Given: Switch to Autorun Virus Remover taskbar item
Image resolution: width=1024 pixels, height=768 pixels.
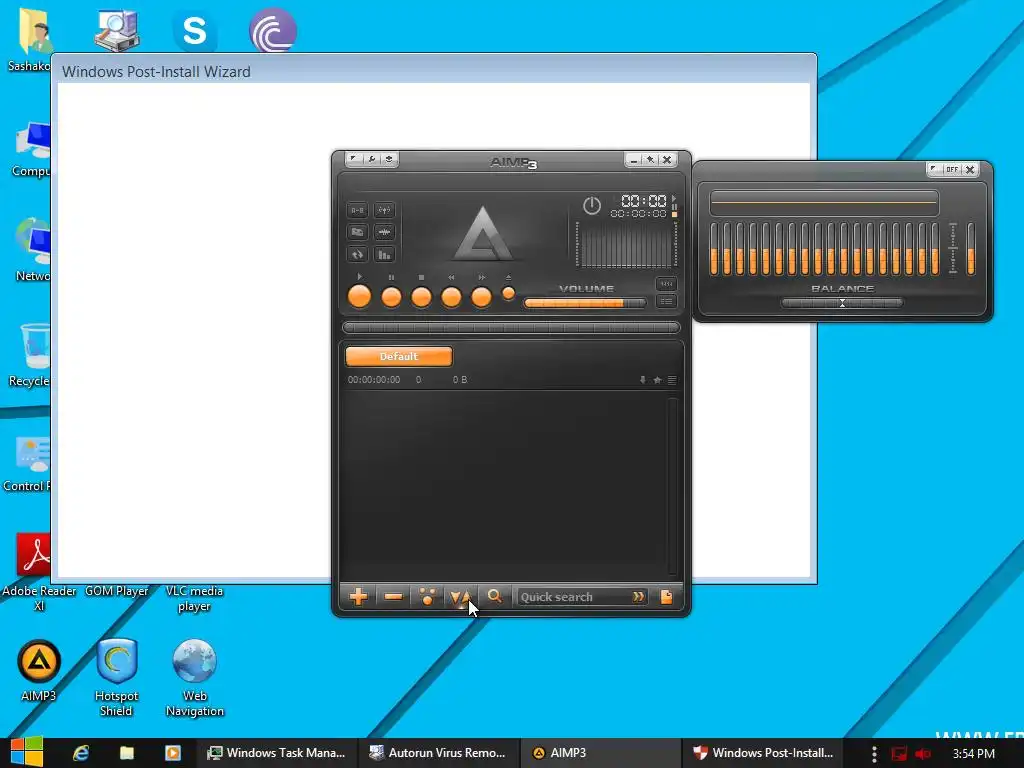Looking at the screenshot, I should point(439,752).
